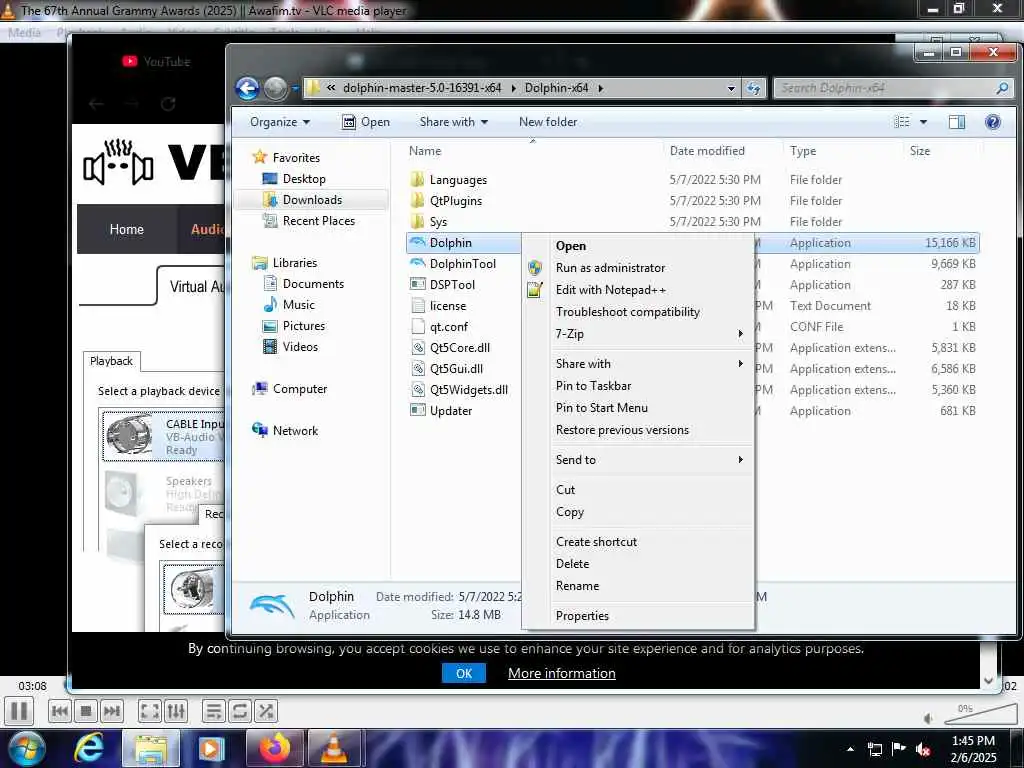Pause playback in VLC

[19, 711]
